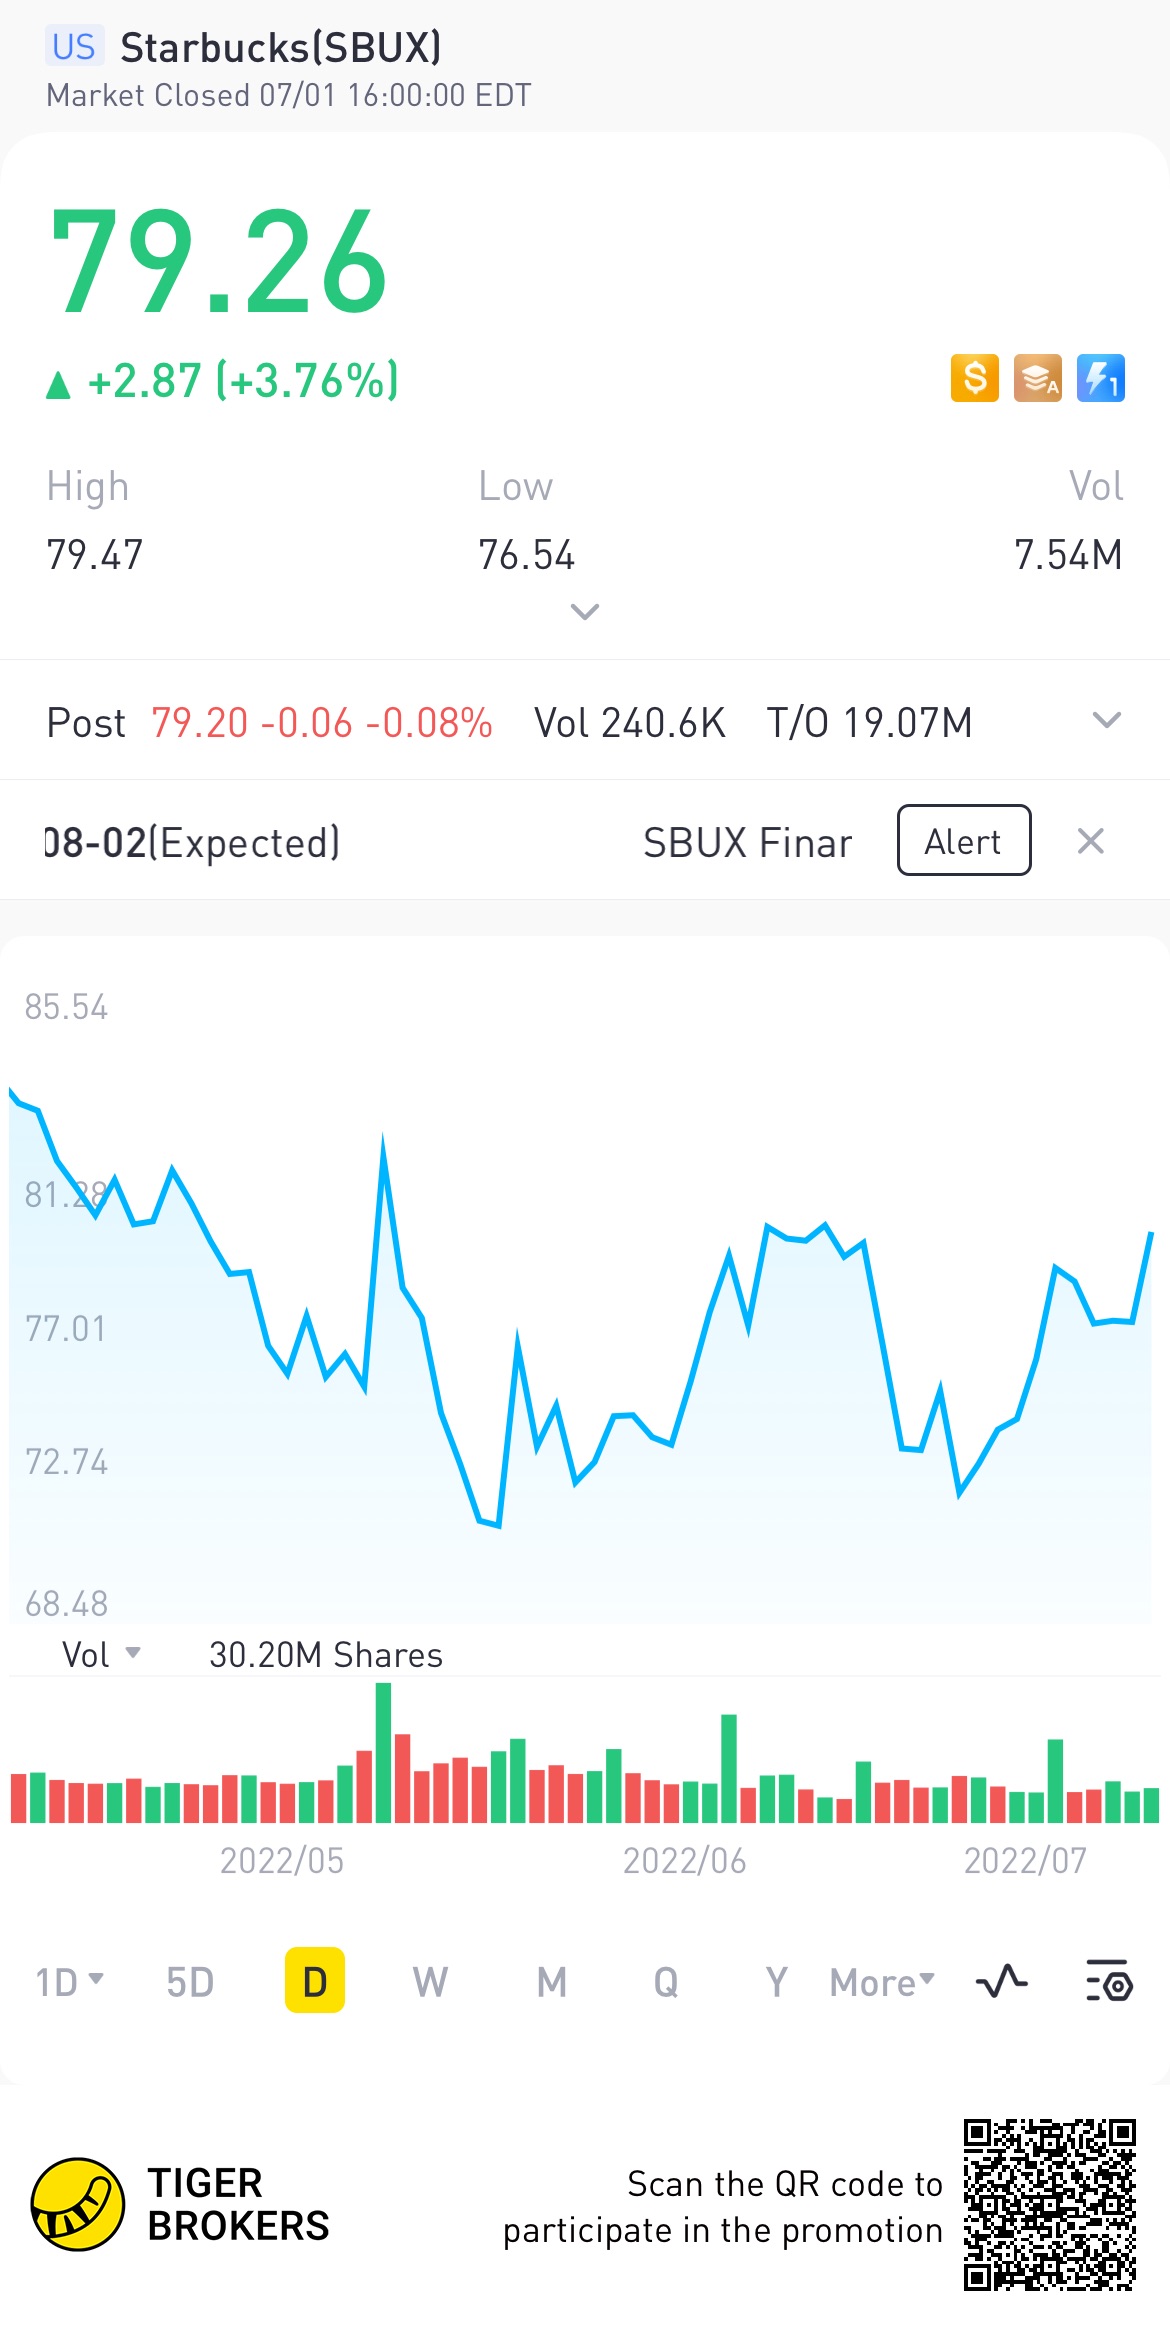This screenshot has height=2325, width=1170.
Task: Tap the promotion QR code
Action: click(1049, 2205)
